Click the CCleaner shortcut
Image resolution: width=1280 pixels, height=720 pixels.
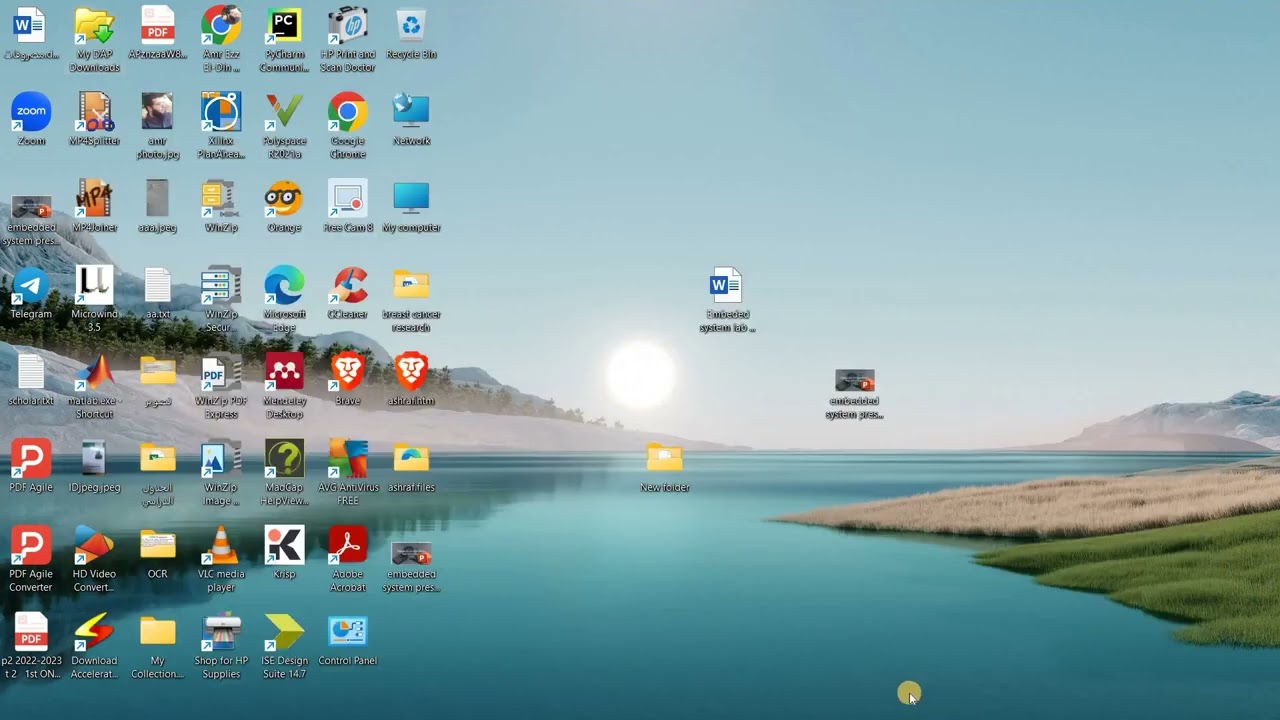point(348,293)
